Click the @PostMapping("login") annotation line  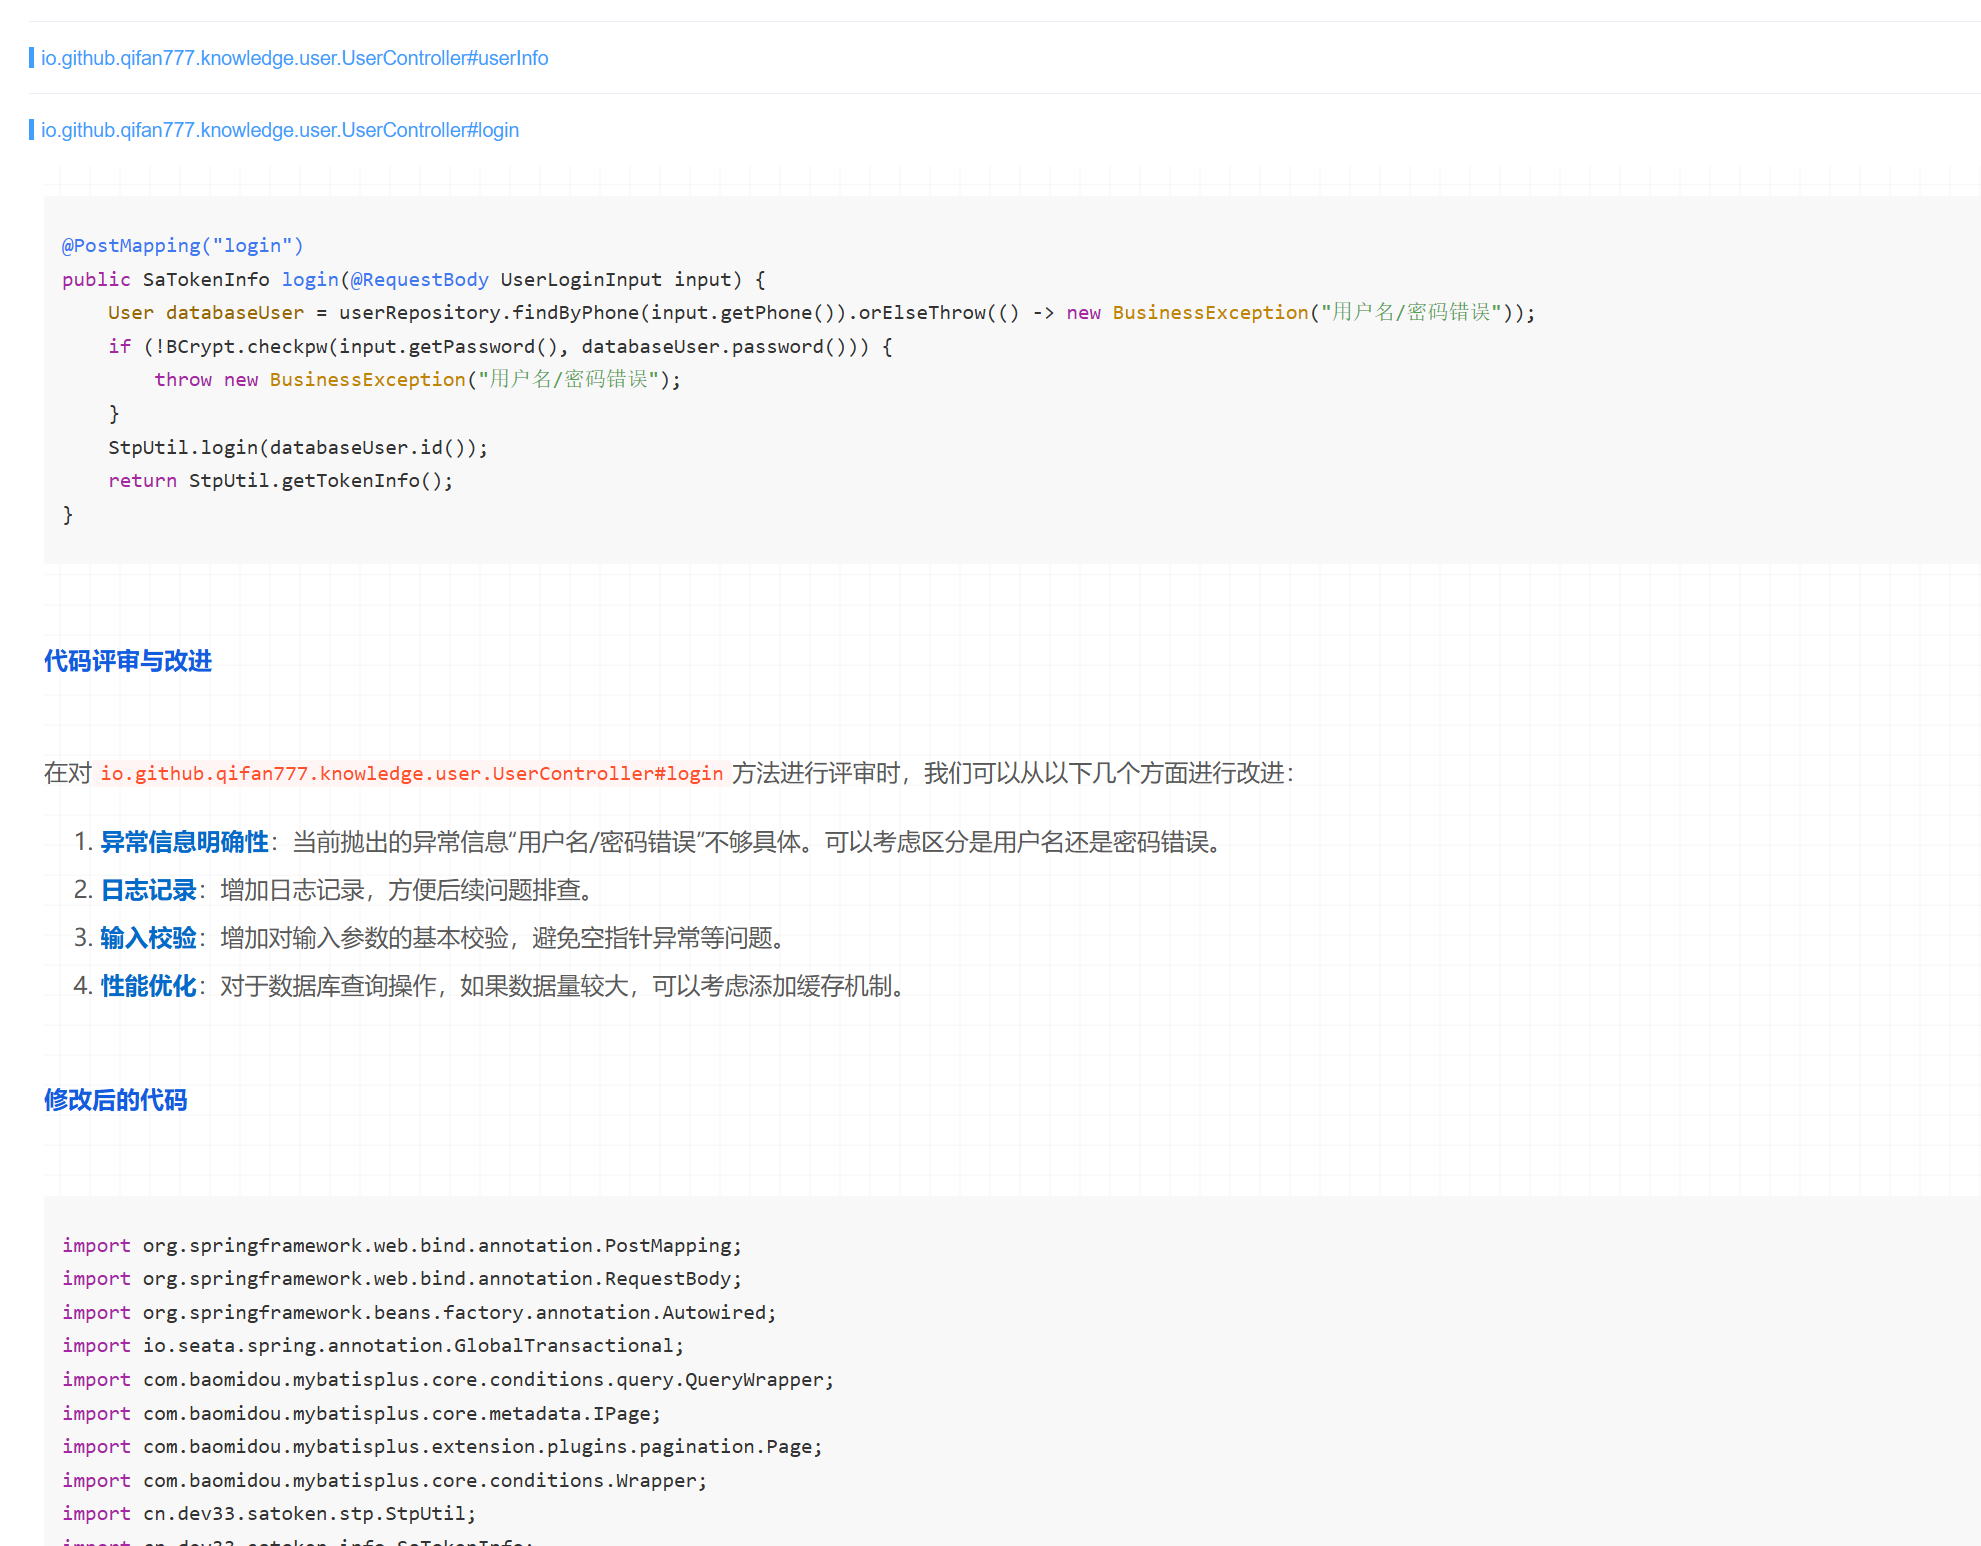pos(182,246)
